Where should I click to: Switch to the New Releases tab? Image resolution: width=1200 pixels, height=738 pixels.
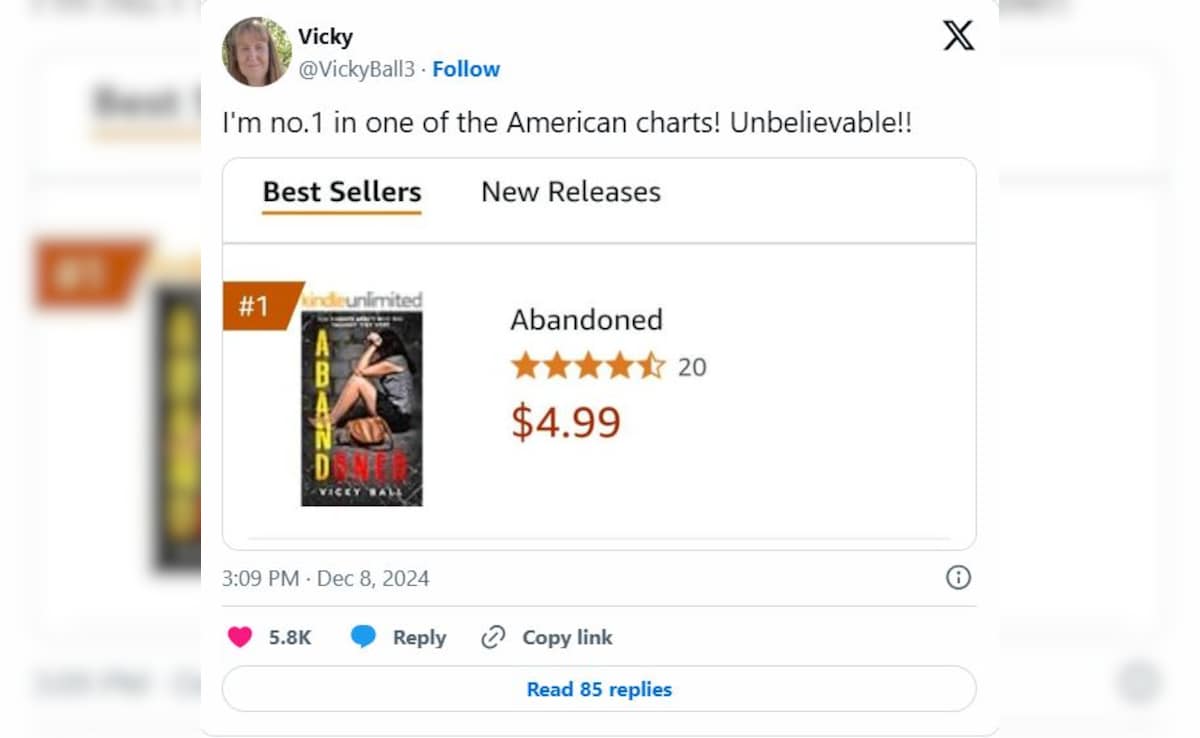[x=571, y=192]
